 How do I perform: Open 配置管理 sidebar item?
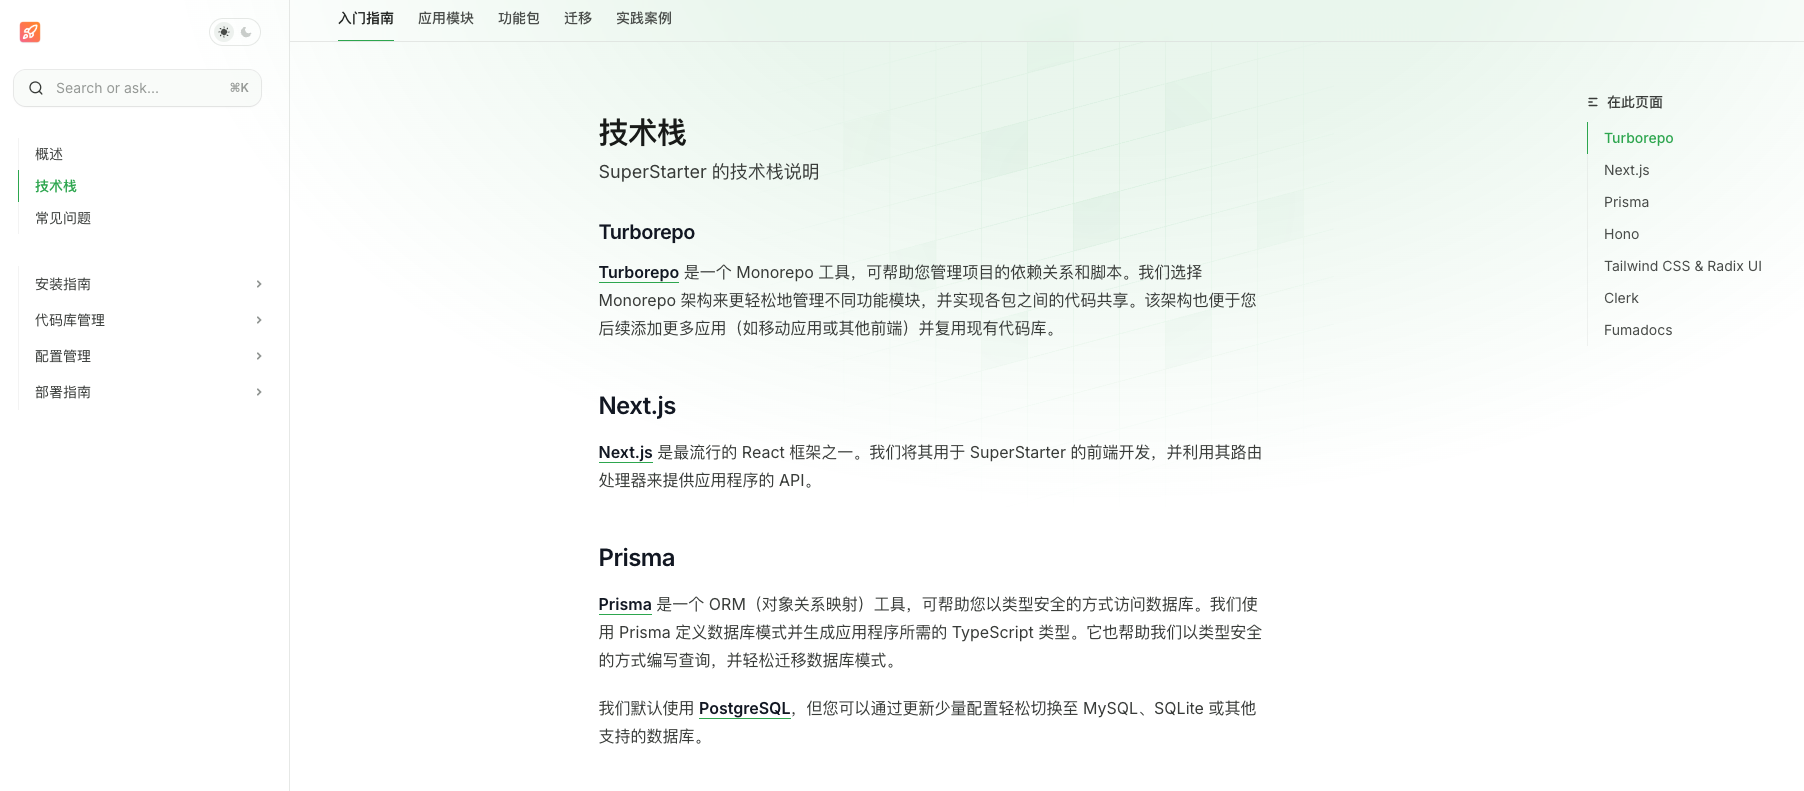pyautogui.click(x=63, y=356)
